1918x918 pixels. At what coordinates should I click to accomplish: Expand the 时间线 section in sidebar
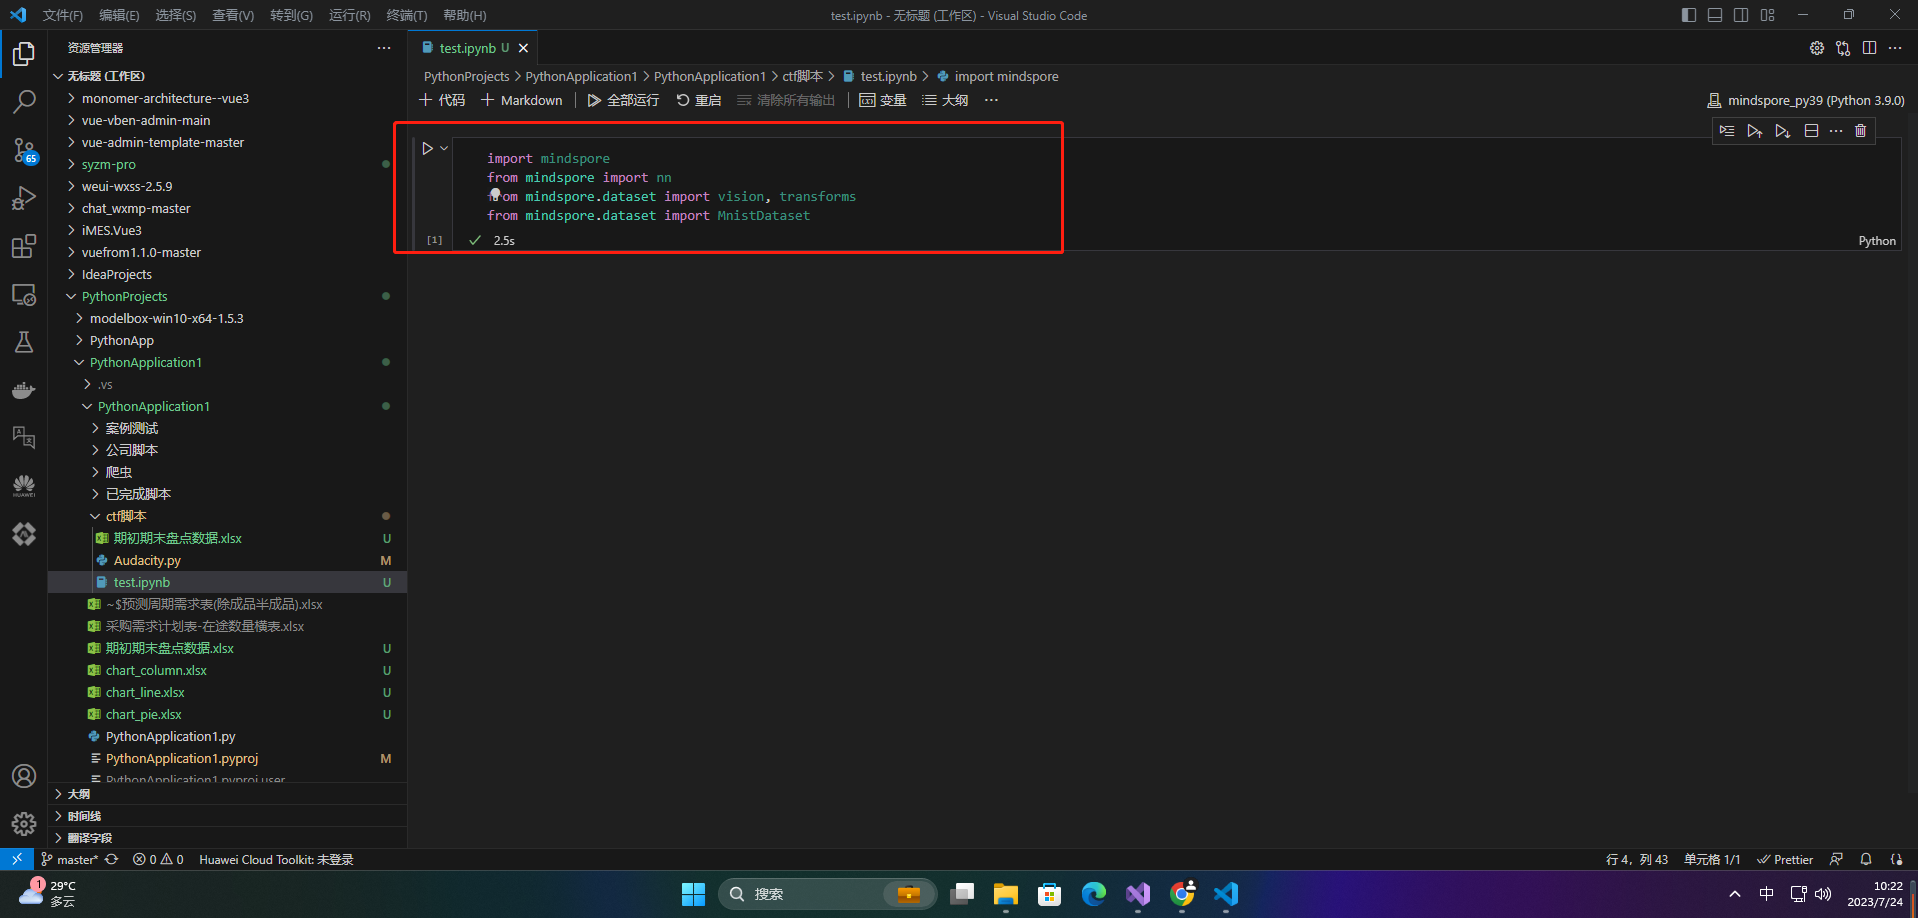point(227,816)
